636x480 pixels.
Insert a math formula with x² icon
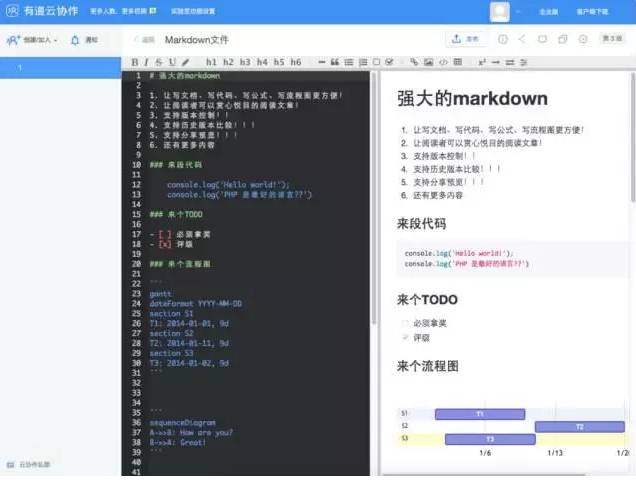[x=482, y=62]
